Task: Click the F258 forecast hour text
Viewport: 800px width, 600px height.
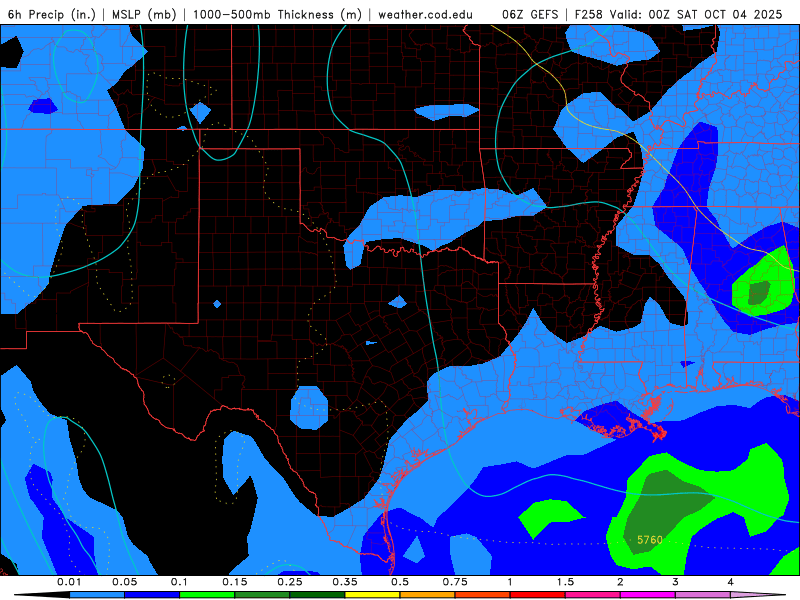Action: coord(588,14)
